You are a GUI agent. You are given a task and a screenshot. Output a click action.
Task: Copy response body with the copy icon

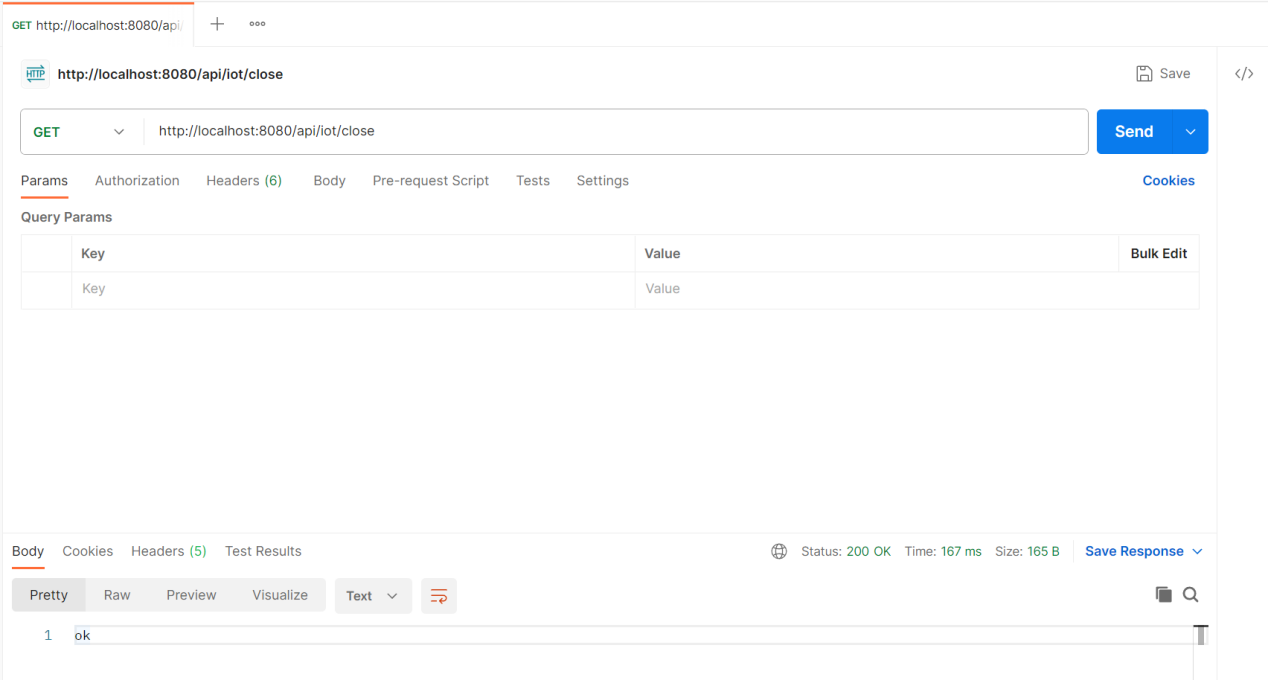1163,595
